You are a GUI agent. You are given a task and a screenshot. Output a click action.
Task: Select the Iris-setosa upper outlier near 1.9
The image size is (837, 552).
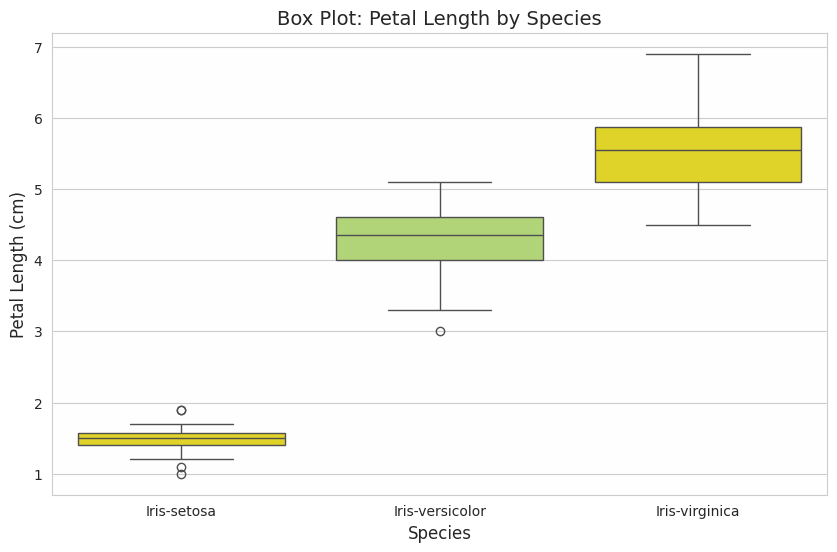click(x=181, y=410)
